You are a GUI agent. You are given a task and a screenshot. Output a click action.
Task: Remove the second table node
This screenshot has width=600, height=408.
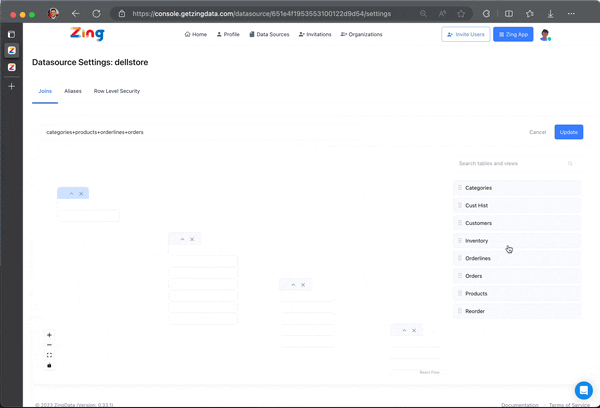(192, 239)
